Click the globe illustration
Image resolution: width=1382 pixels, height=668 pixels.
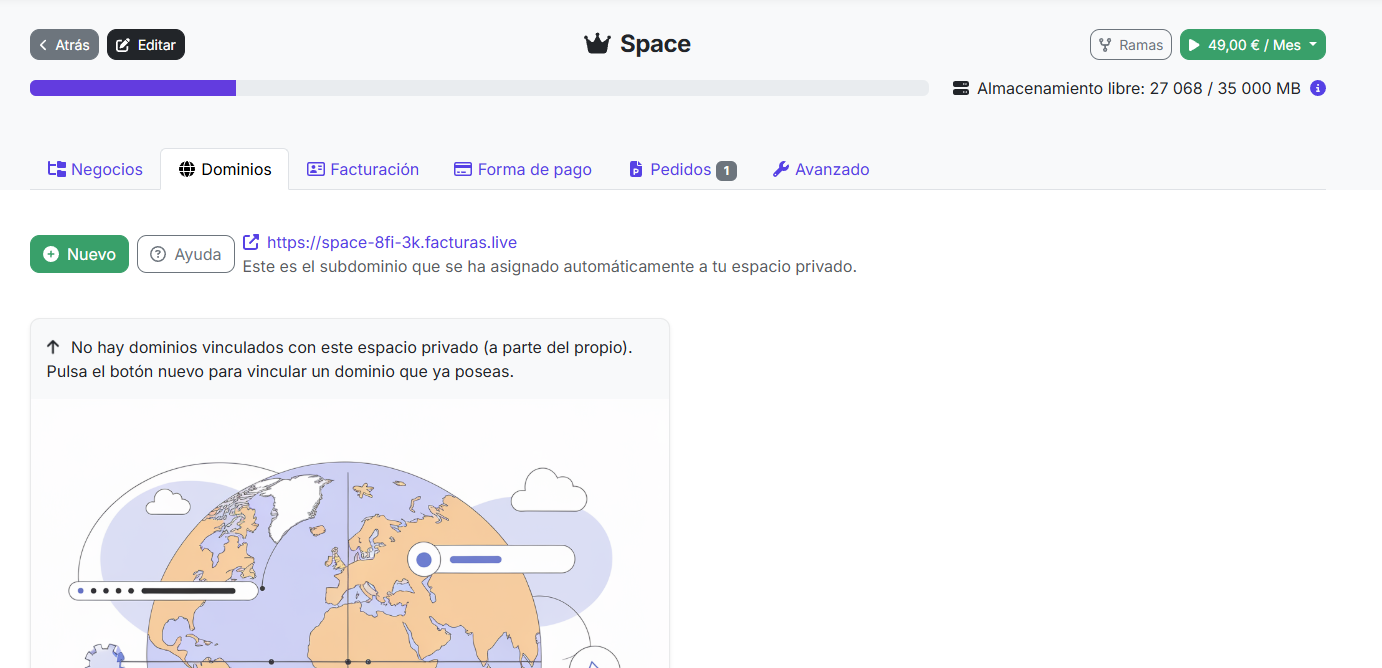click(346, 562)
